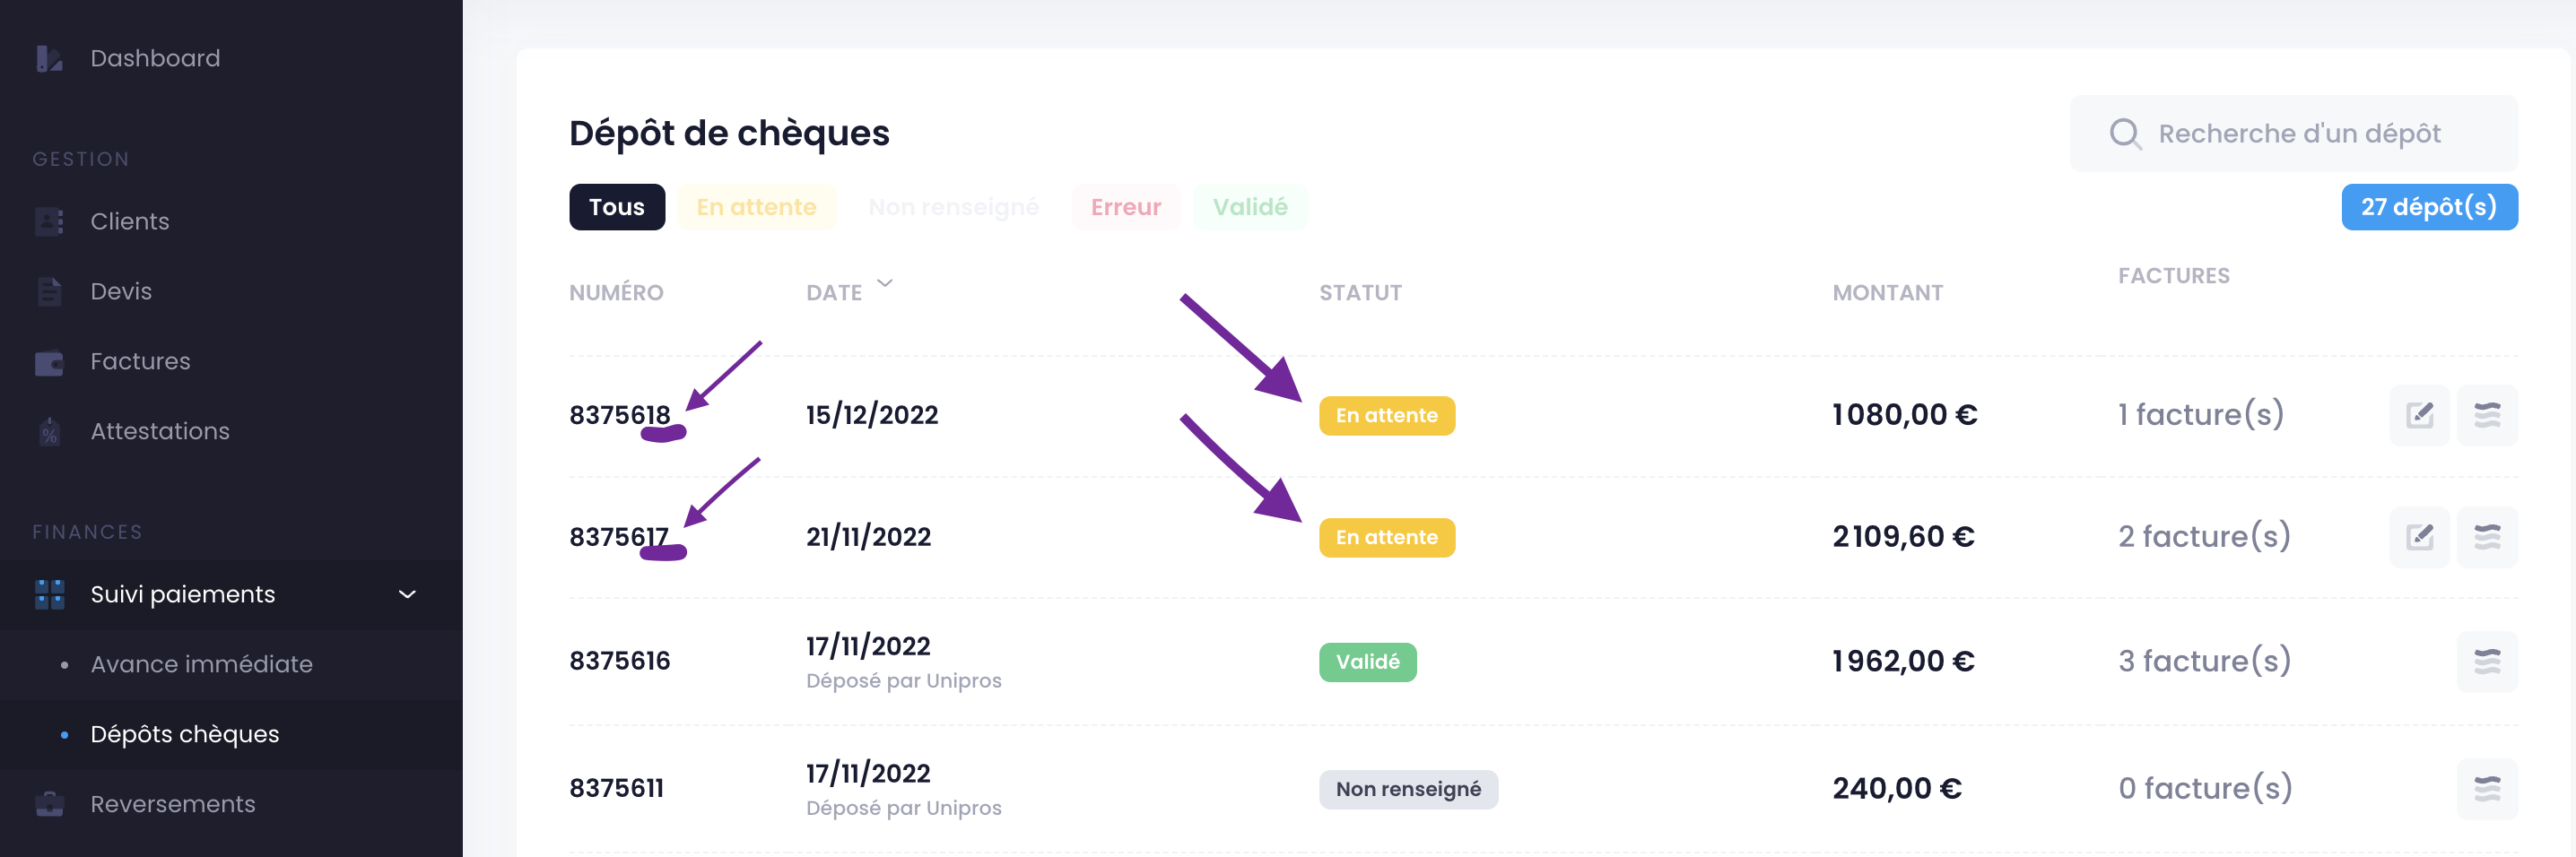Select the Tous filter tab
This screenshot has height=857, width=2576.
tap(617, 207)
